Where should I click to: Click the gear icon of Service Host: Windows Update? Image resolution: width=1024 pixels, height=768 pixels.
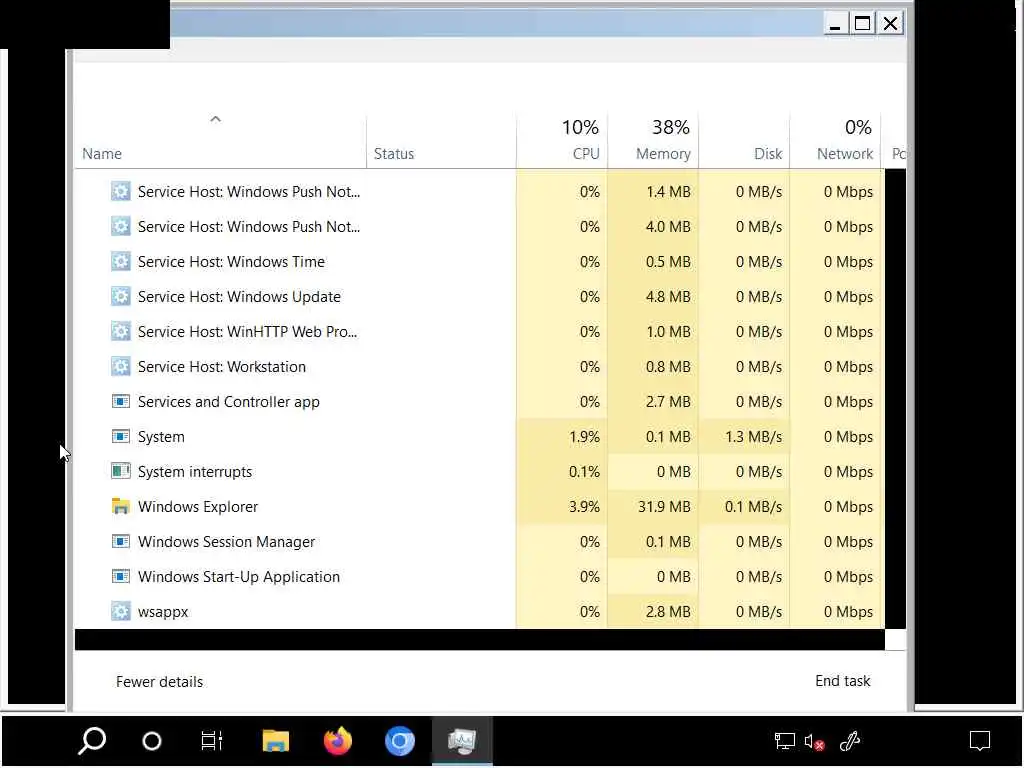pos(120,296)
